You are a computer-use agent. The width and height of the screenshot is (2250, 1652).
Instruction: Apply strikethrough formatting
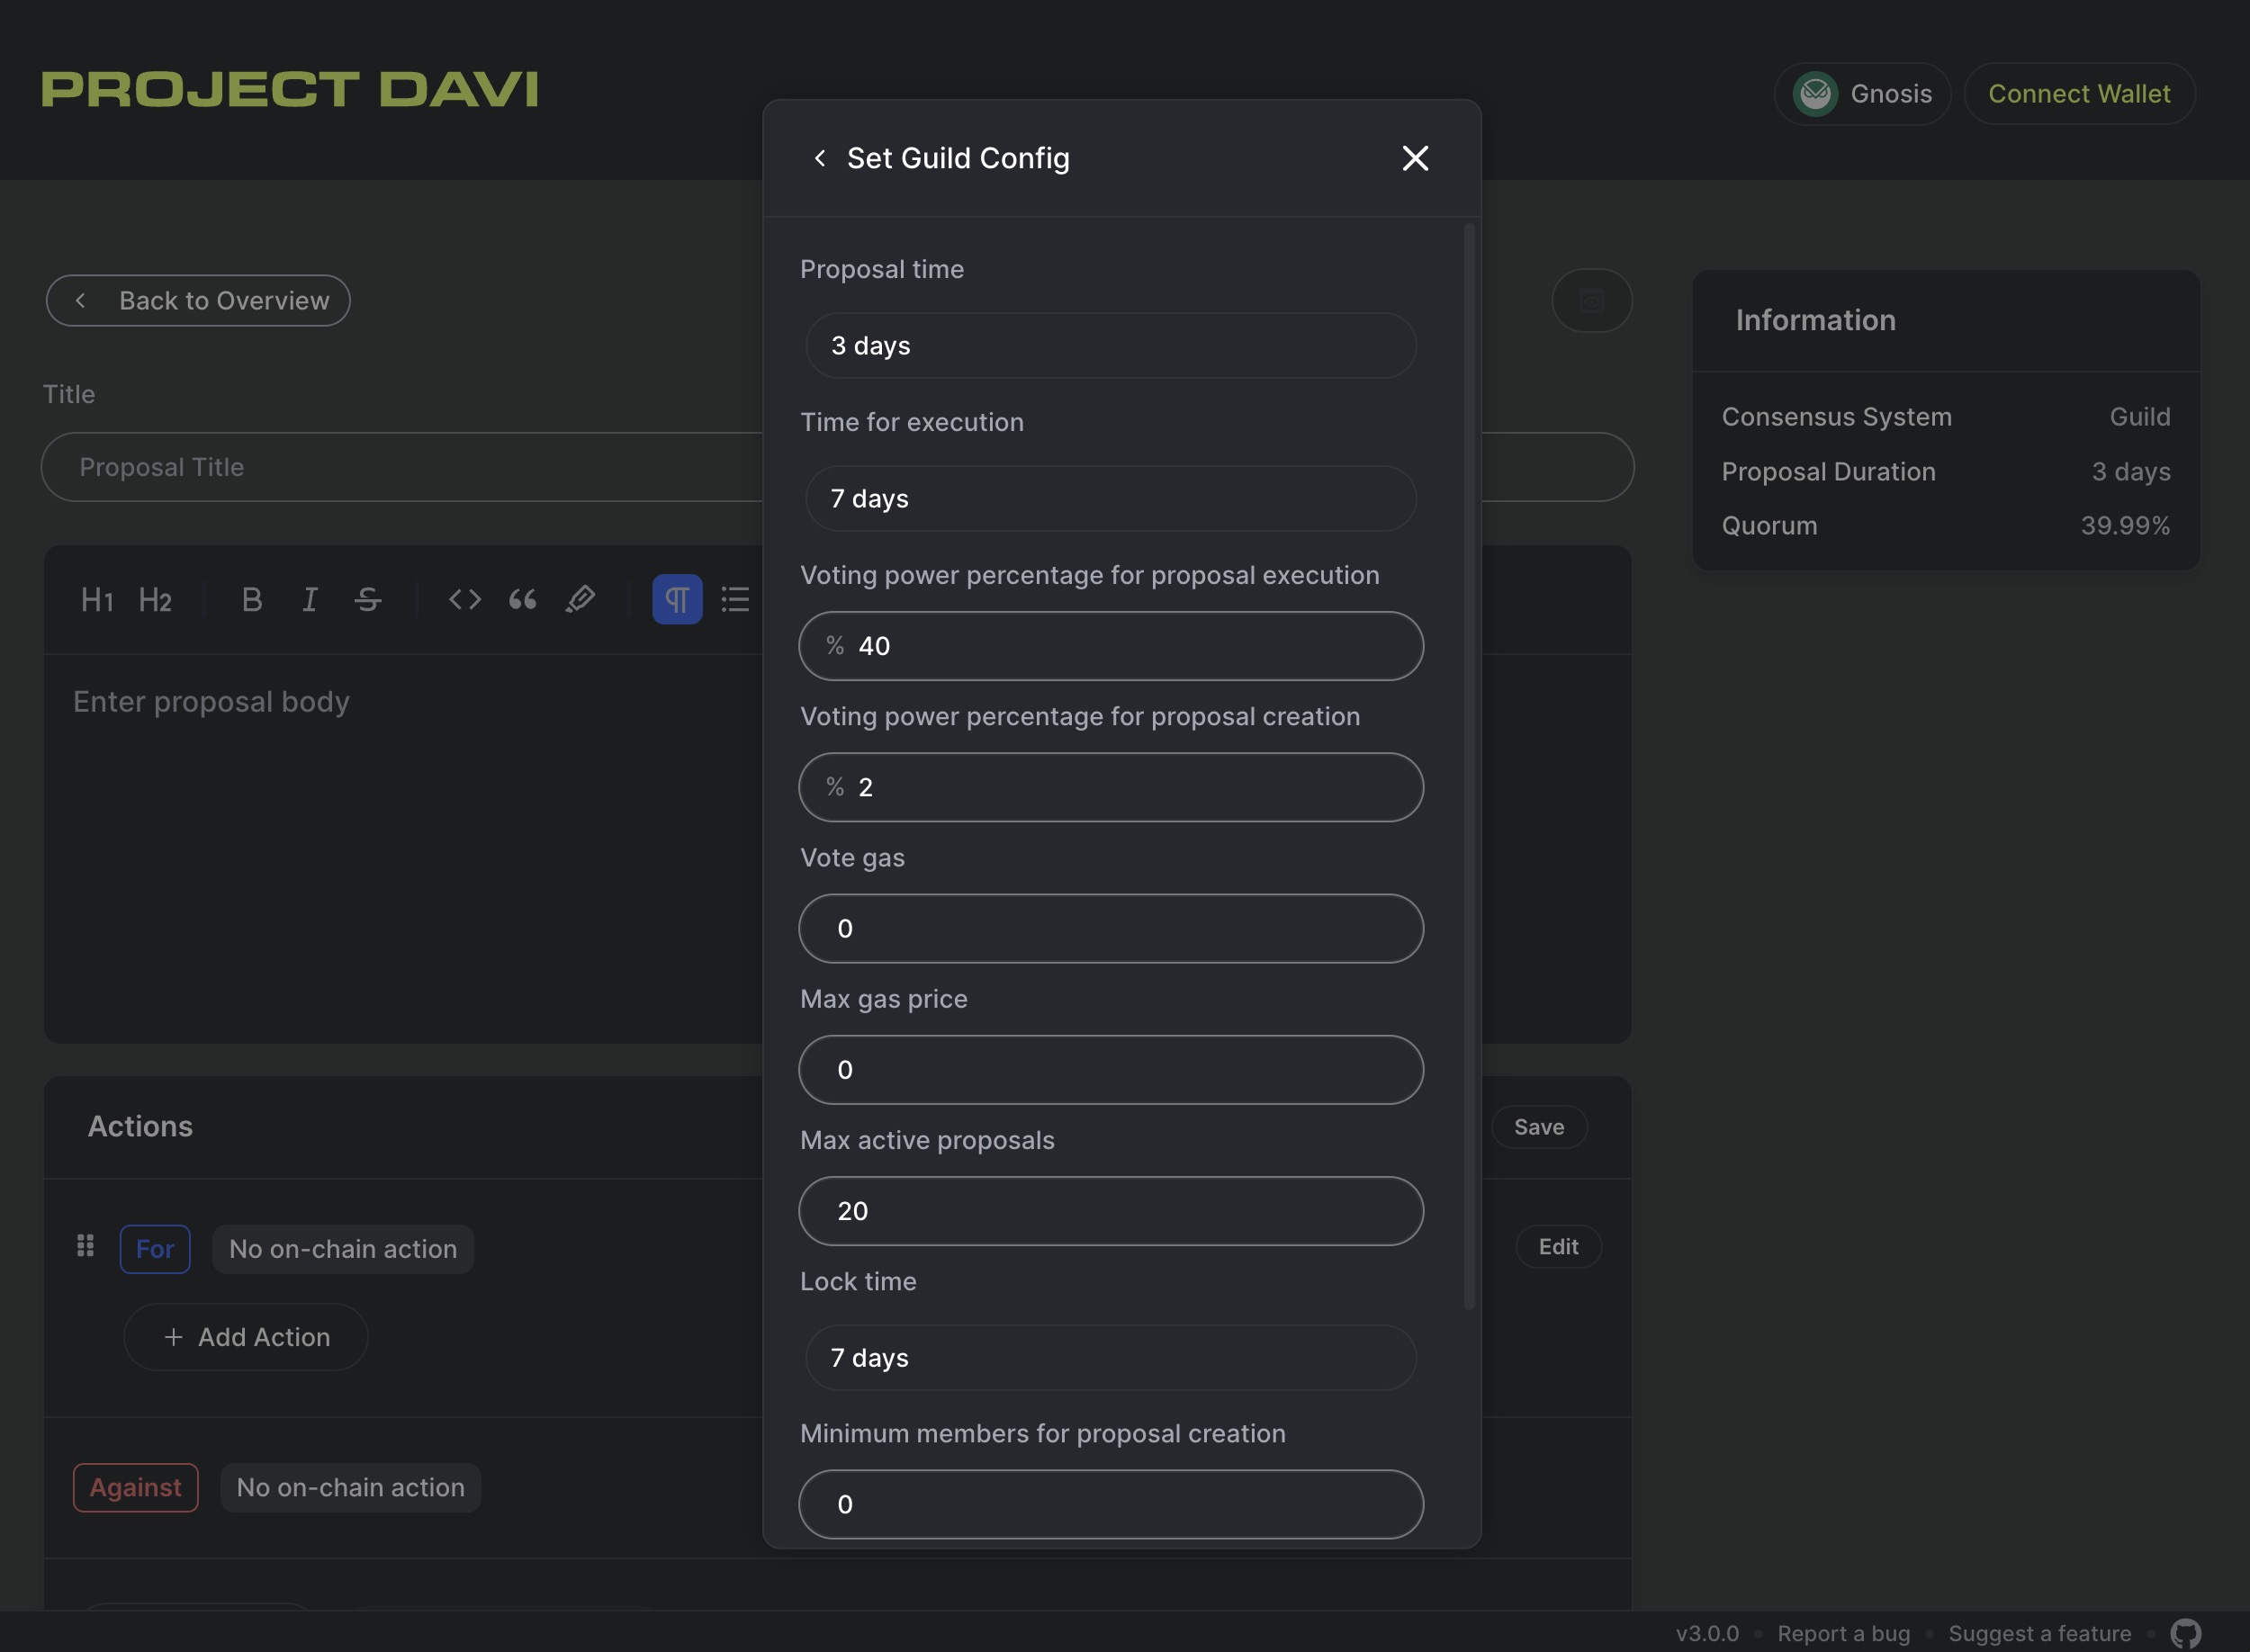[368, 599]
